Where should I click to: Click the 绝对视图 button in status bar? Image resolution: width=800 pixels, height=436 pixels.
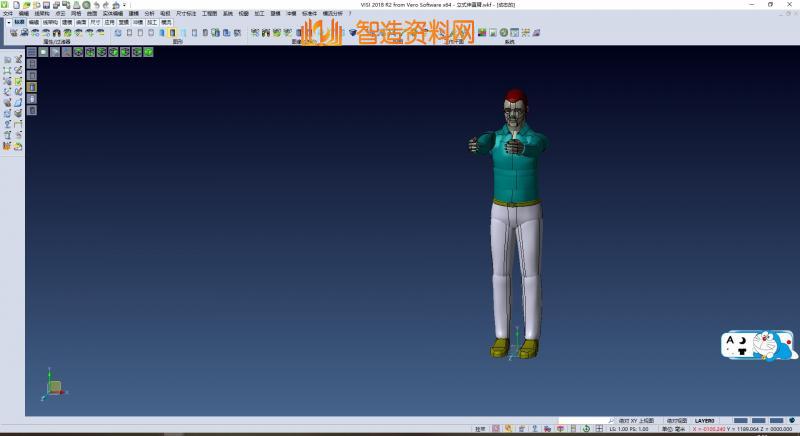click(x=677, y=421)
